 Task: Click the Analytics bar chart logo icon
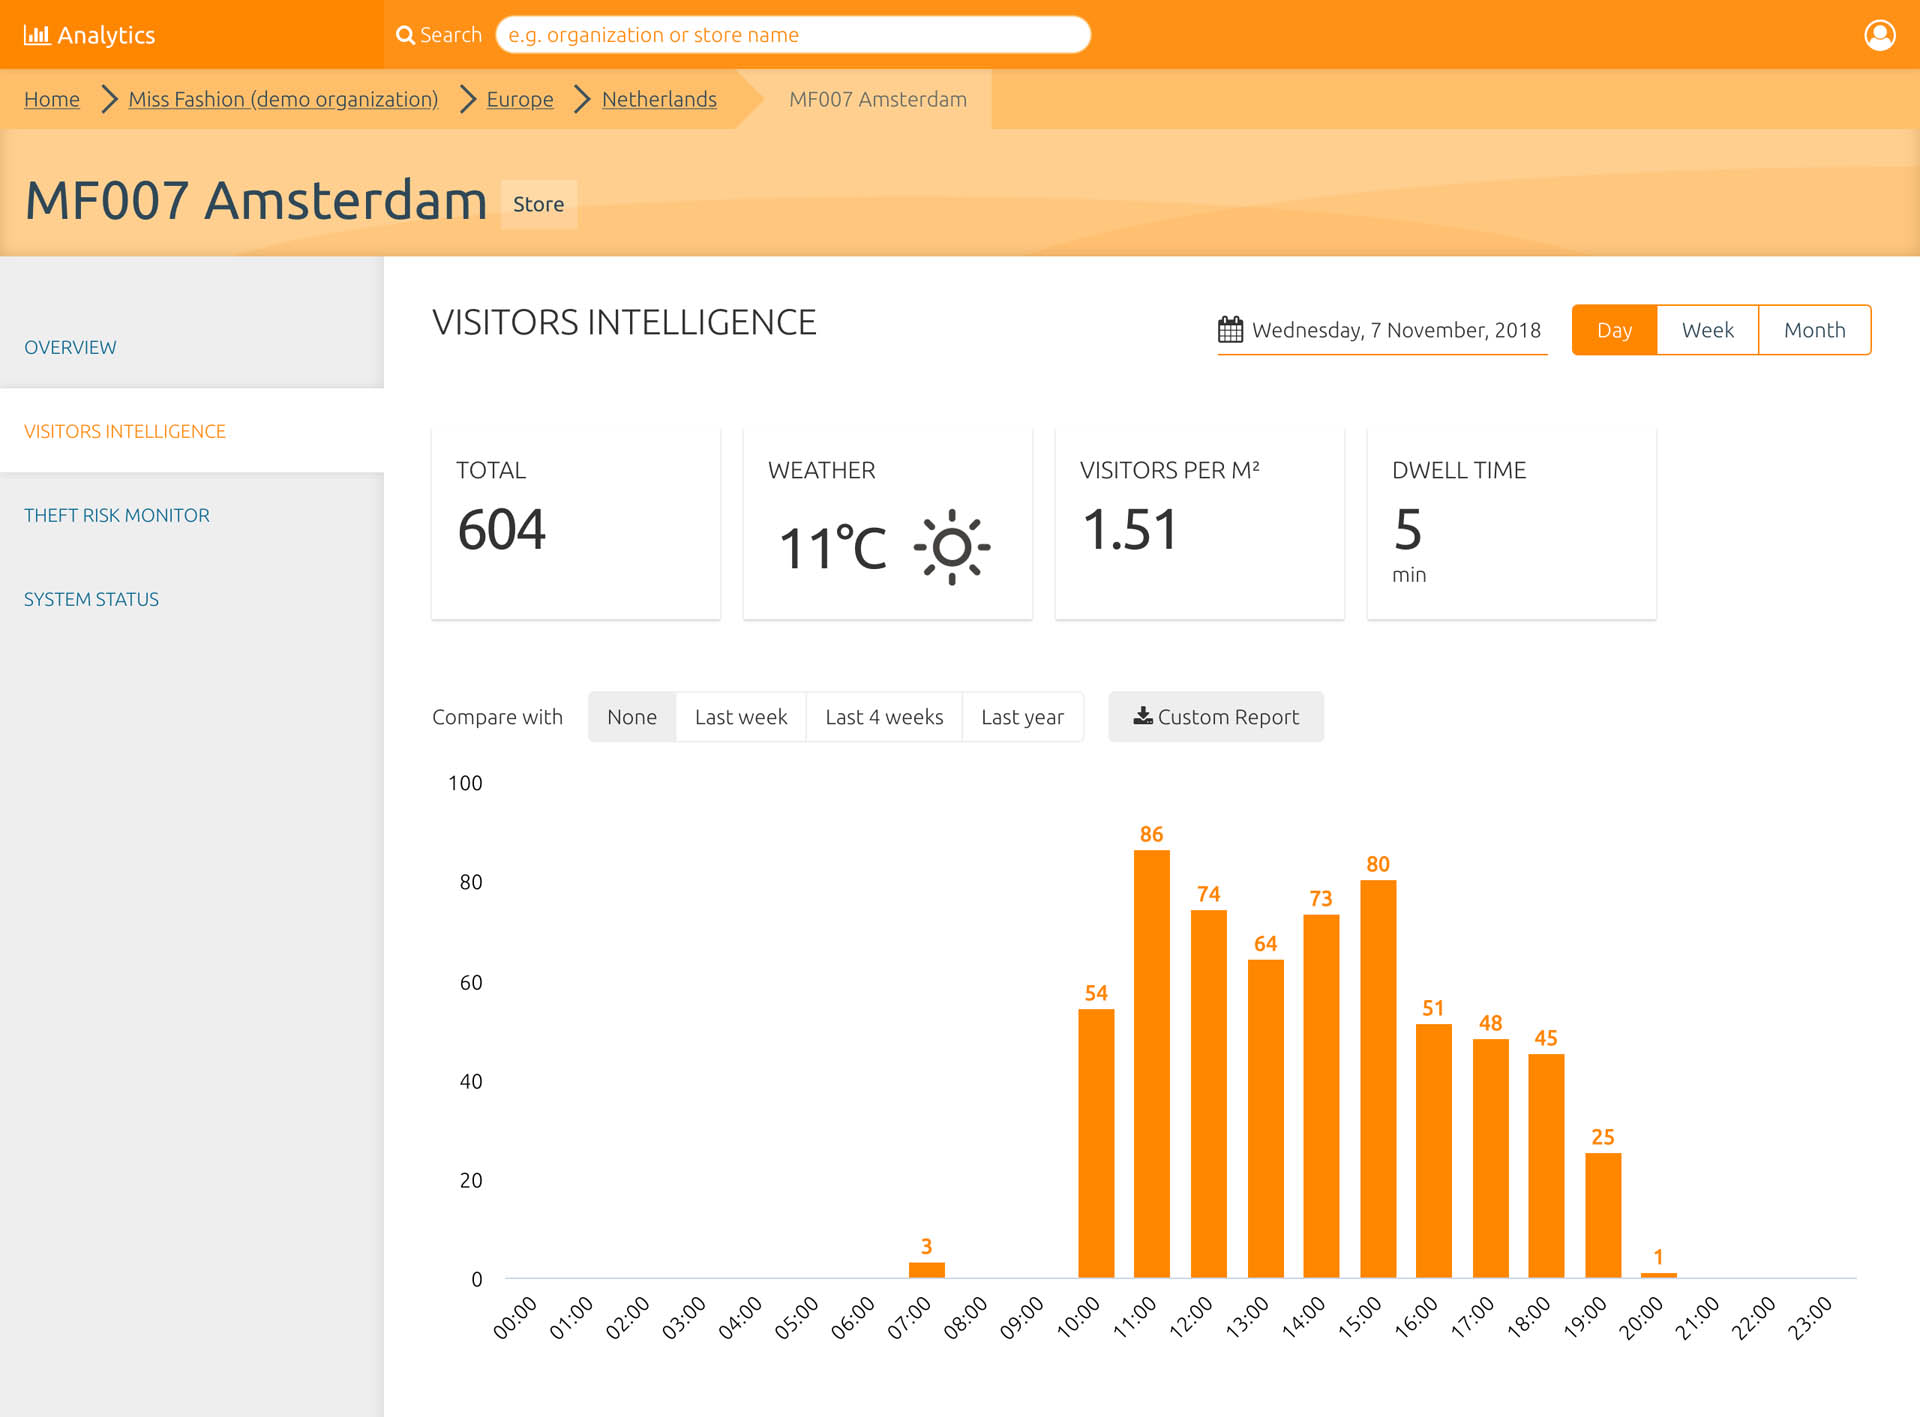[x=36, y=35]
